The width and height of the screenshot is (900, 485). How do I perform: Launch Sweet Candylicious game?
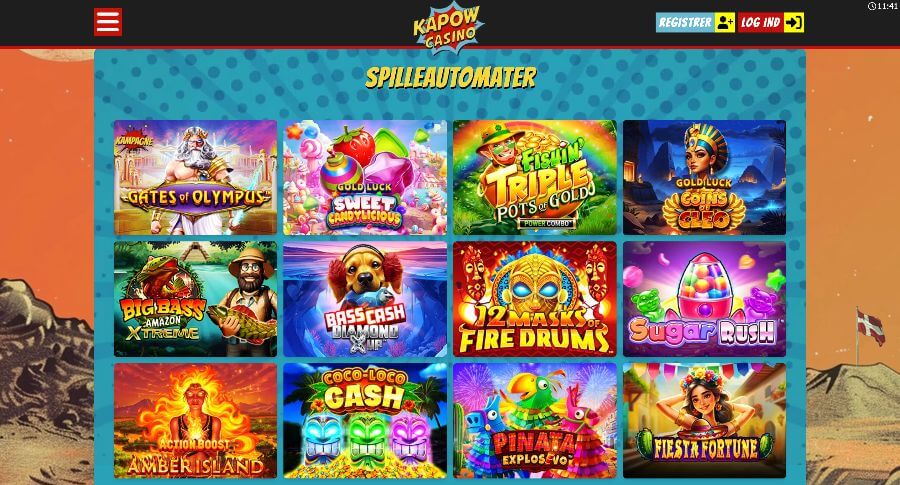tap(365, 177)
